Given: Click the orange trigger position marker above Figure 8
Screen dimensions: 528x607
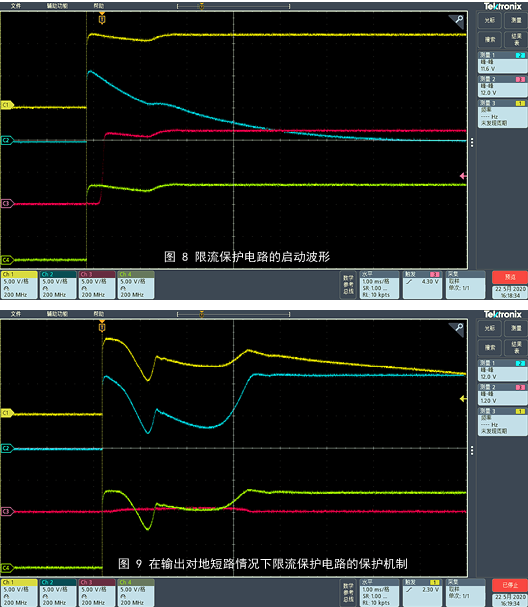Looking at the screenshot, I should pyautogui.click(x=102, y=19).
